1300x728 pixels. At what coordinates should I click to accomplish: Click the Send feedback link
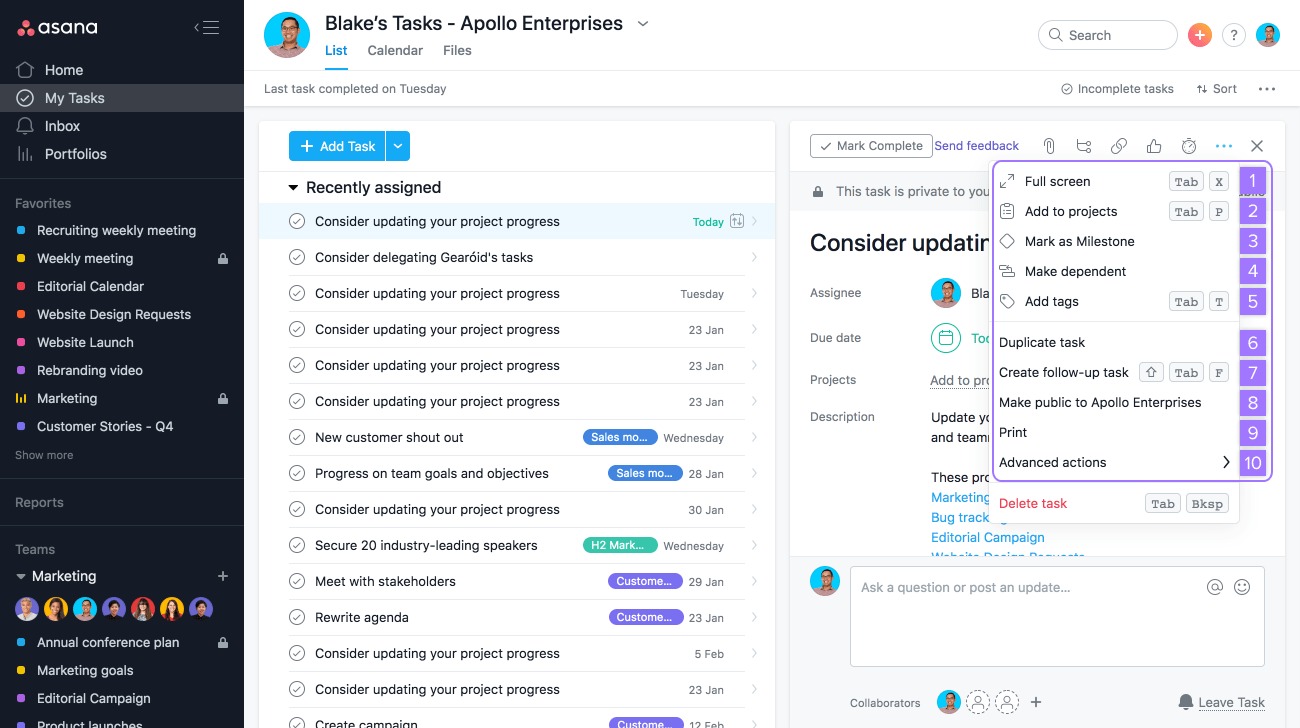(x=977, y=145)
